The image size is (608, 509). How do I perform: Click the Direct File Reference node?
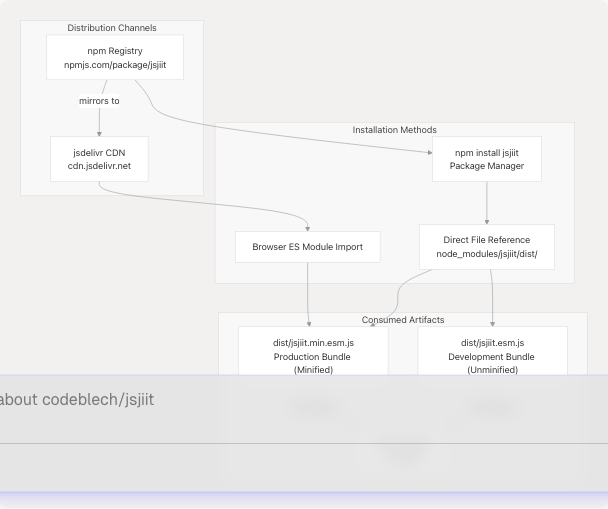[x=486, y=247]
